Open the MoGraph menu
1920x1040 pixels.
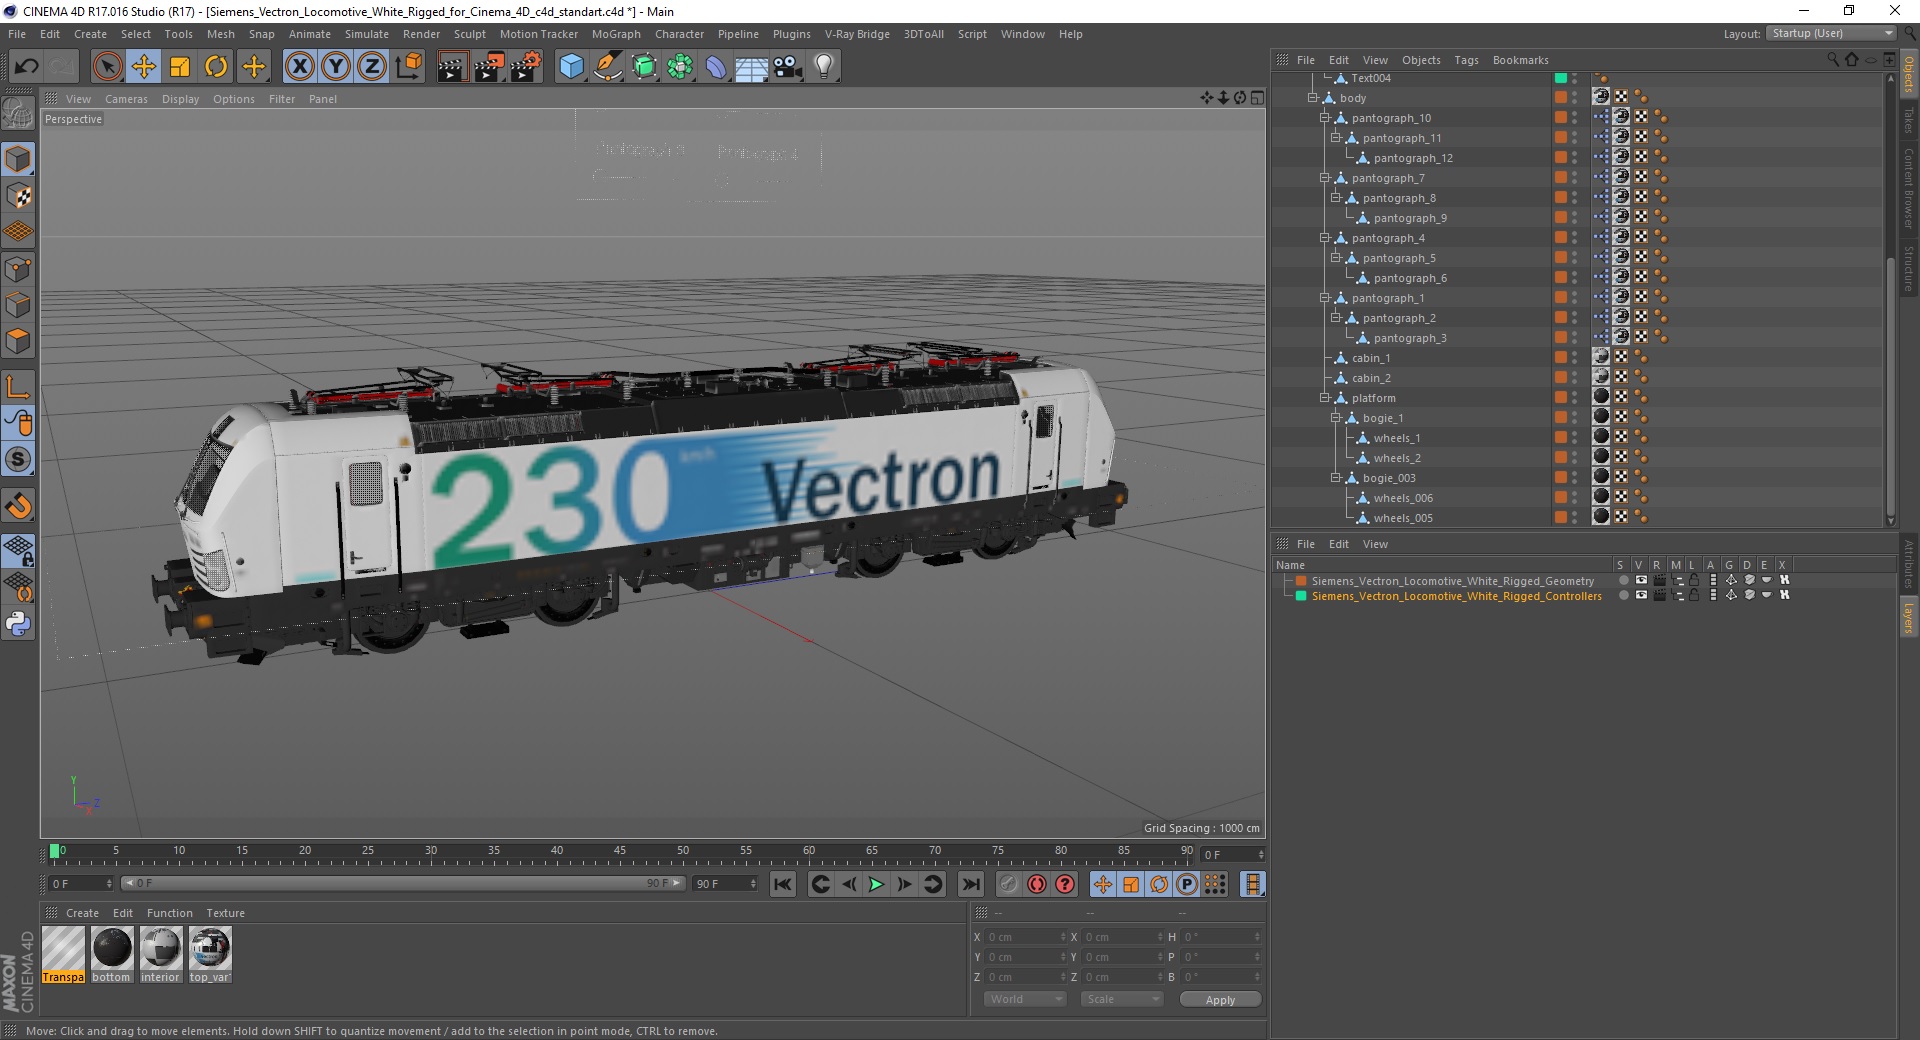(x=616, y=34)
